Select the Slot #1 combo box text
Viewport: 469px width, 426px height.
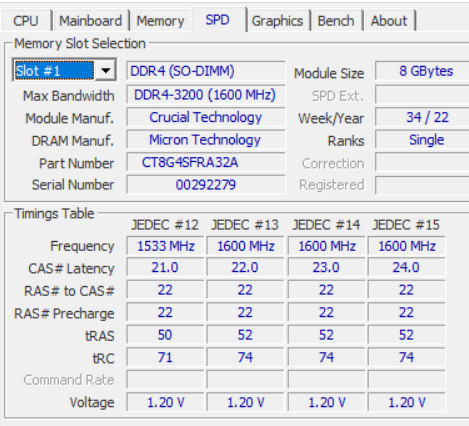tap(55, 71)
